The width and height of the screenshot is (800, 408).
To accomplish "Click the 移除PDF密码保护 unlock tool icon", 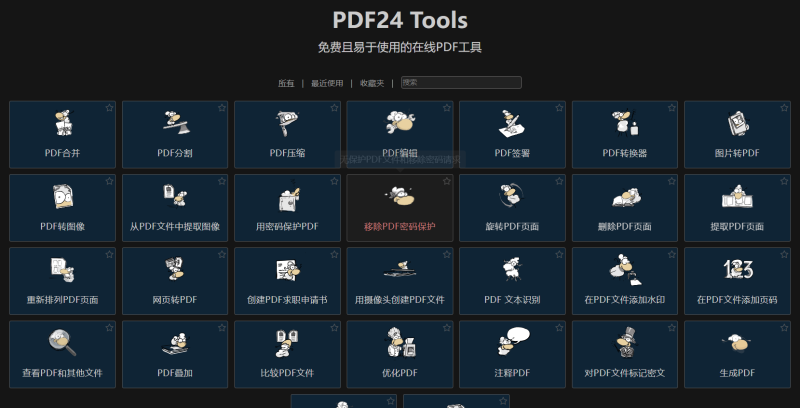I will point(400,196).
